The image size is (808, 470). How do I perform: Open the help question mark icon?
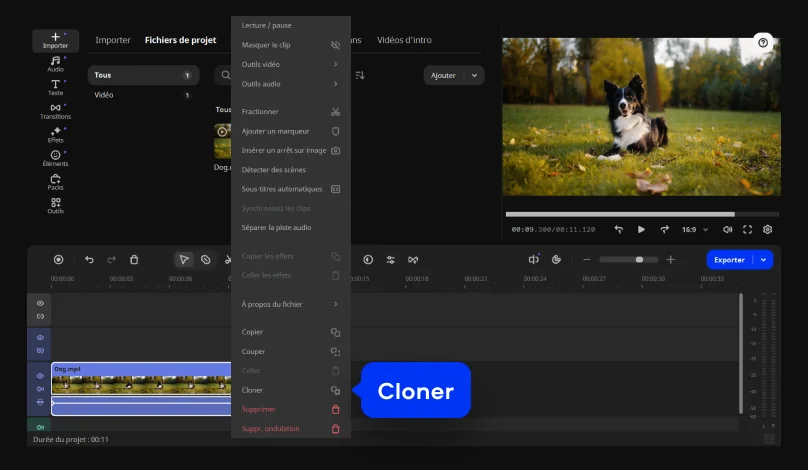coord(763,43)
